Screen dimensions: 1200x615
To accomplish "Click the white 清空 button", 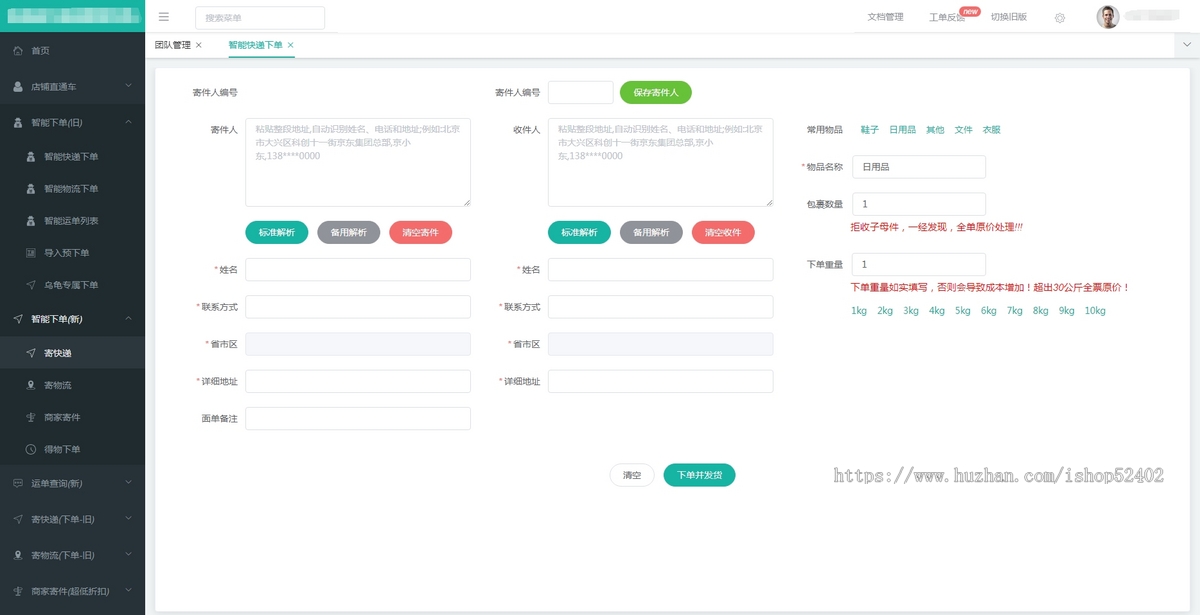I will click(632, 475).
